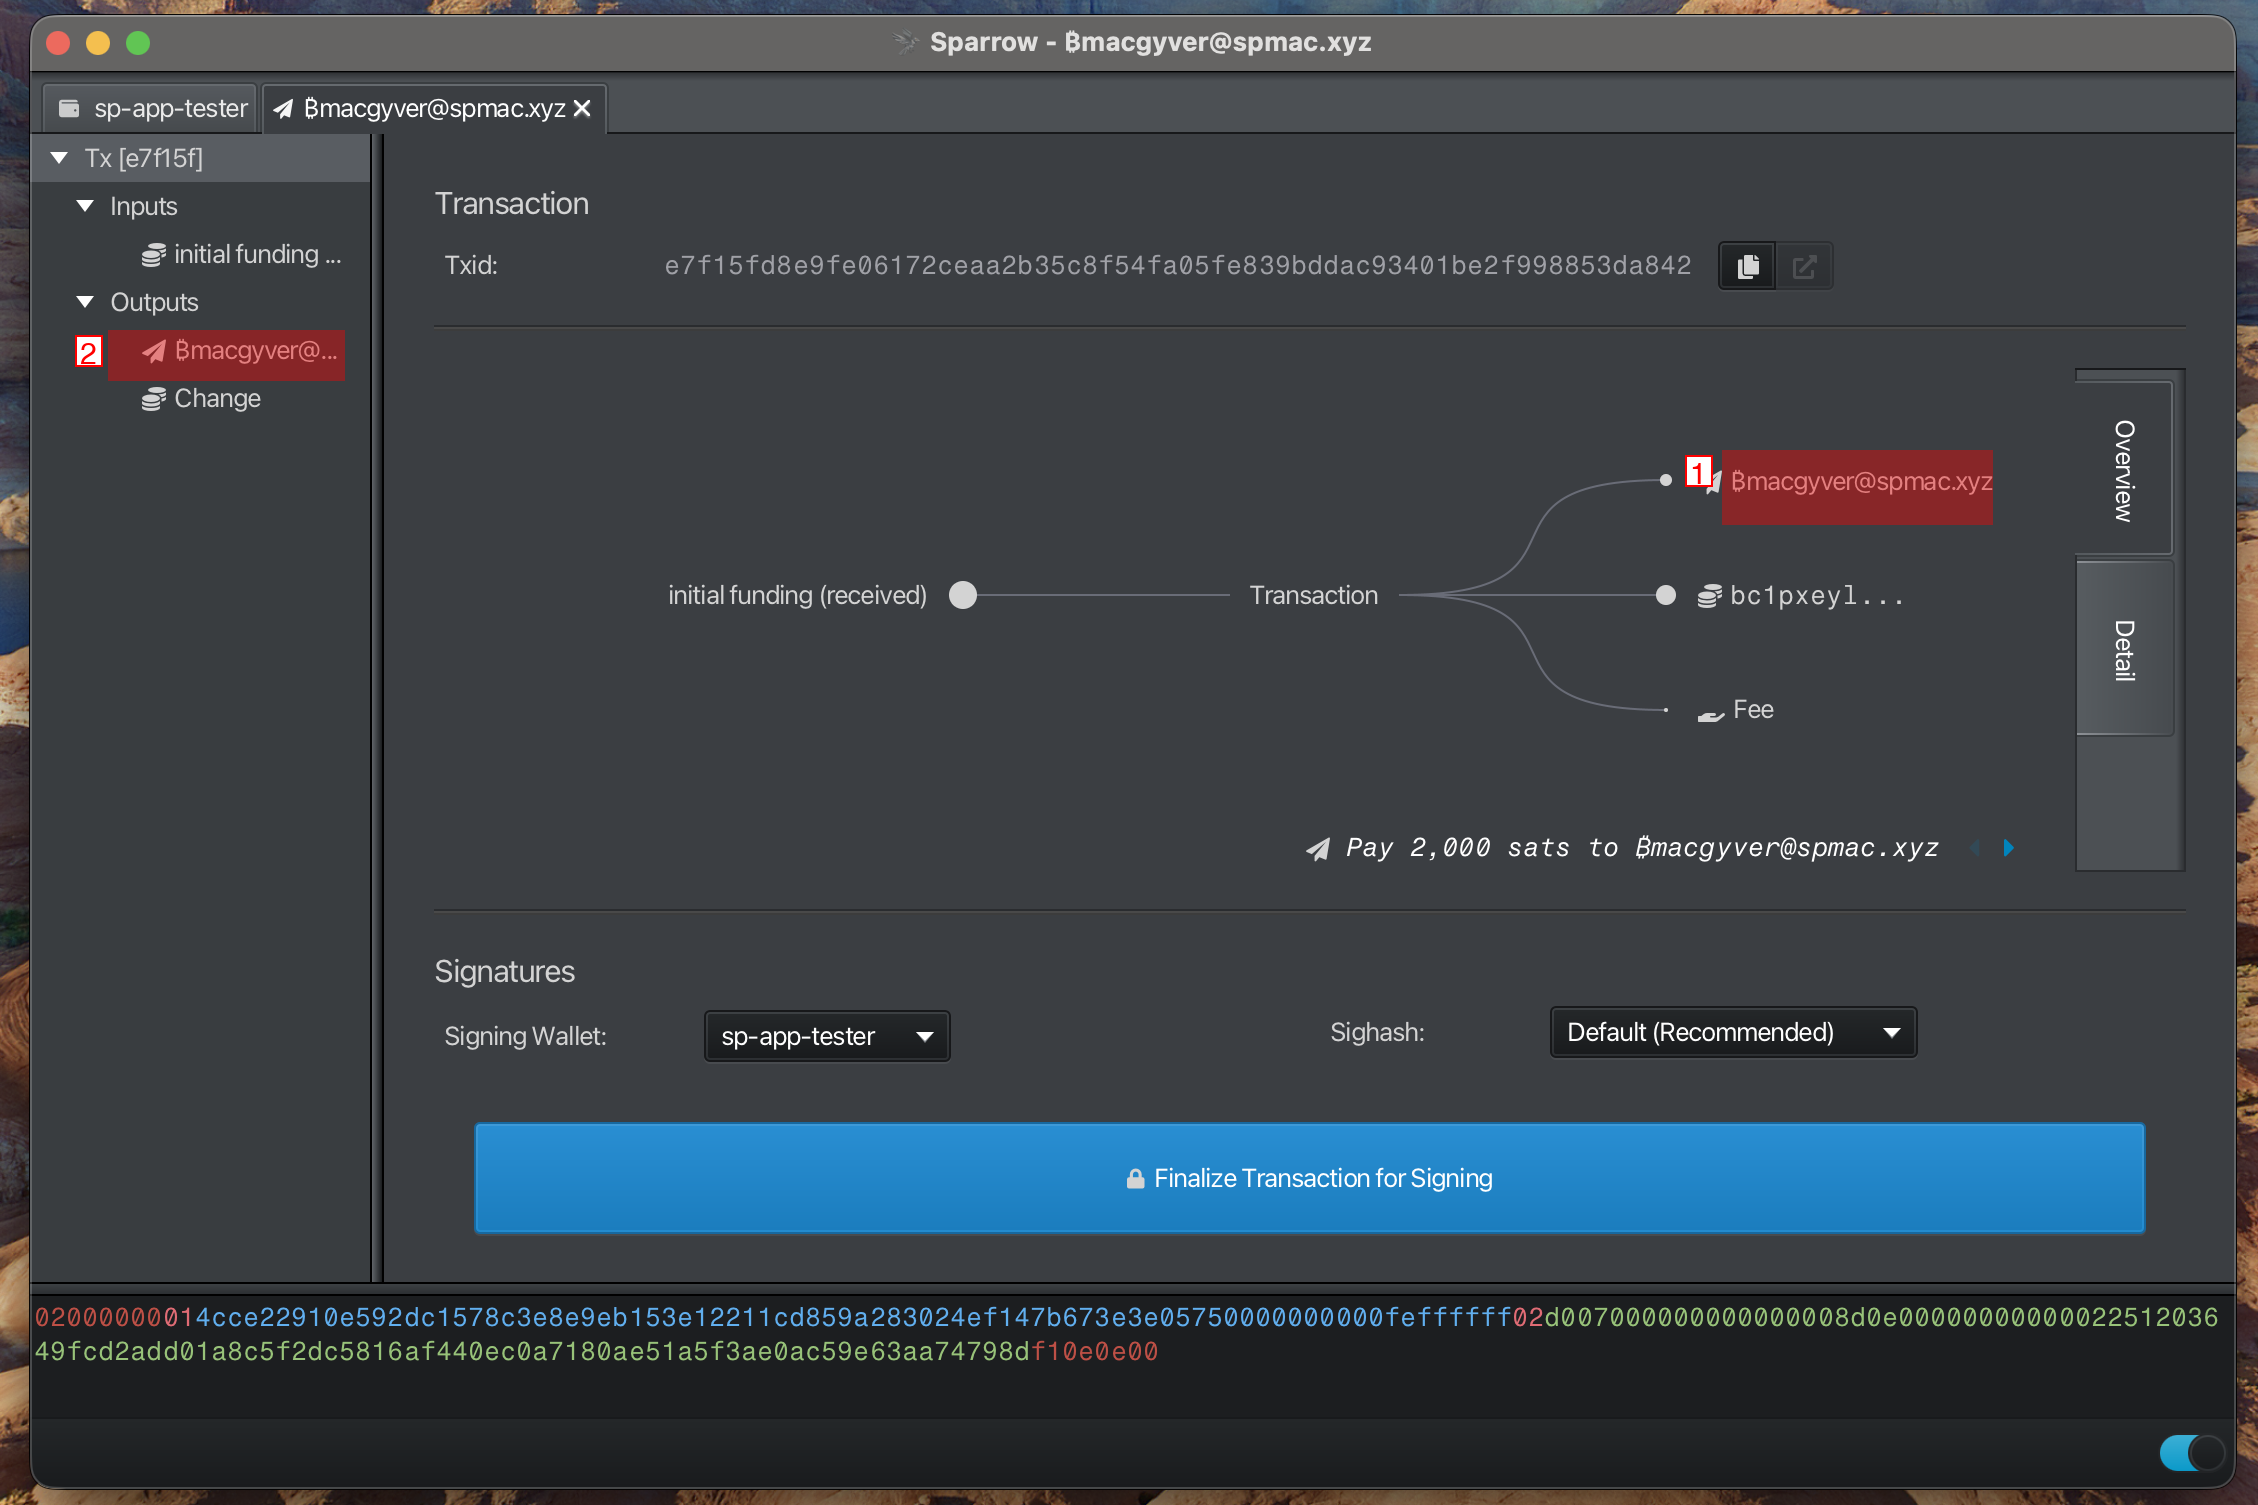Switch to the Detail side tab
This screenshot has height=1505, width=2258.
(2124, 650)
